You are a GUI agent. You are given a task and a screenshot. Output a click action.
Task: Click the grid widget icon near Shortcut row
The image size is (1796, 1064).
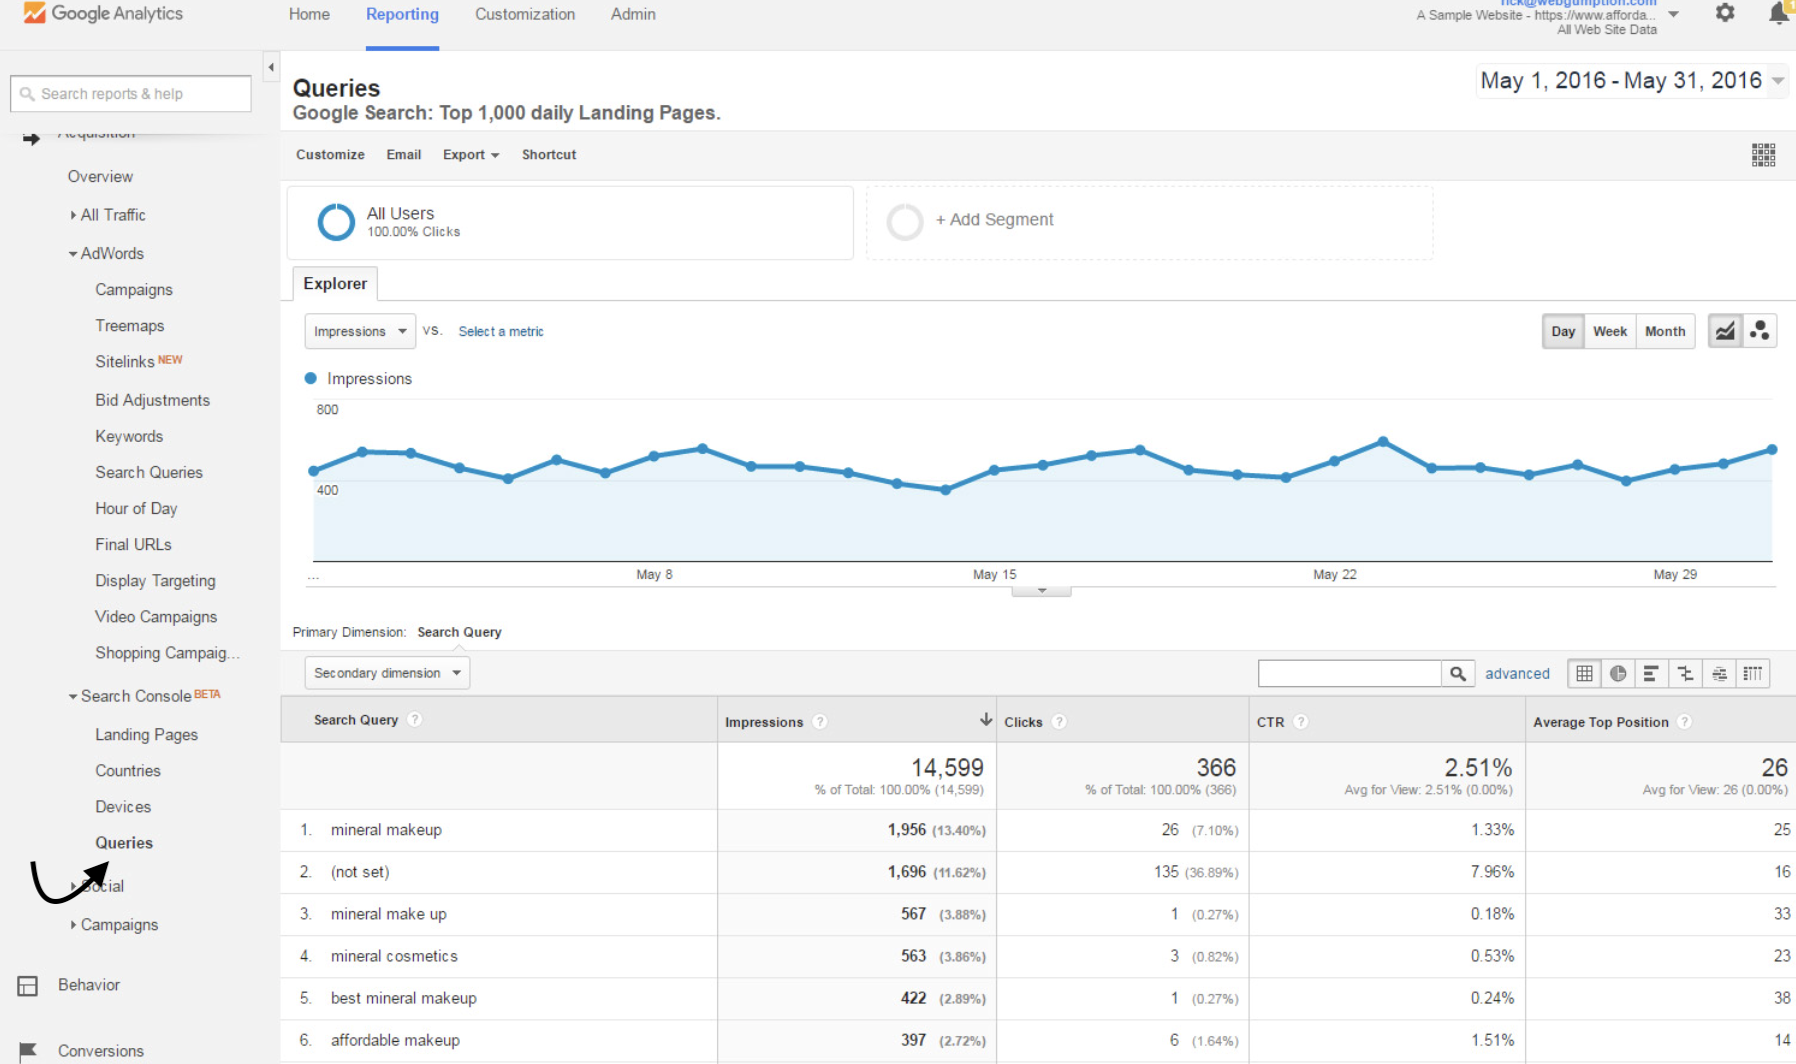coord(1763,155)
